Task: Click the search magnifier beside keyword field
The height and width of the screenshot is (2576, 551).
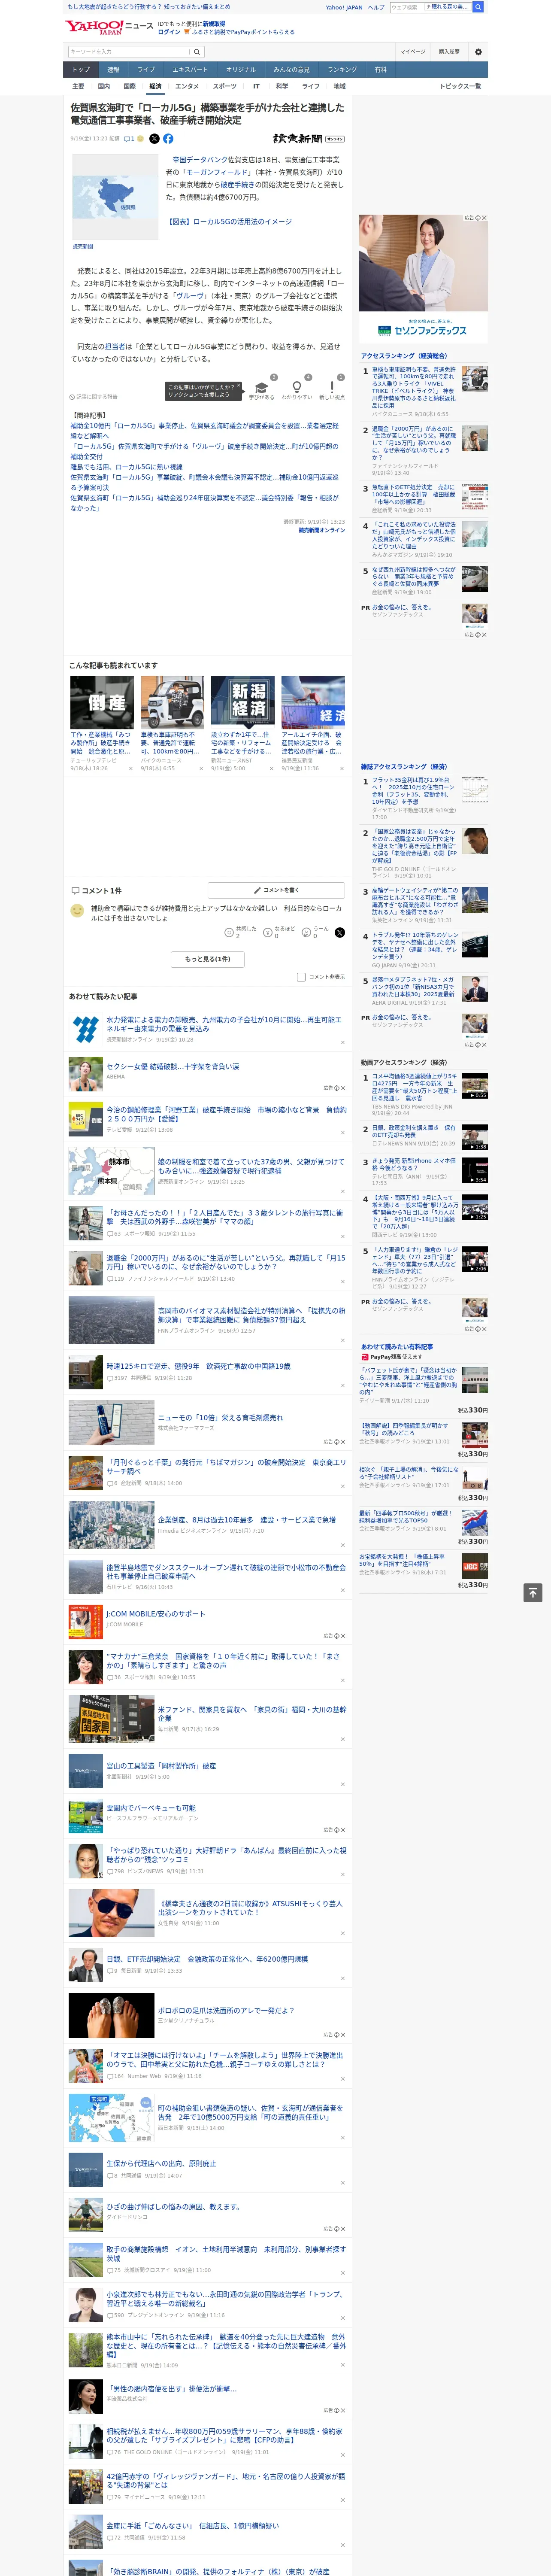Action: coord(197,52)
